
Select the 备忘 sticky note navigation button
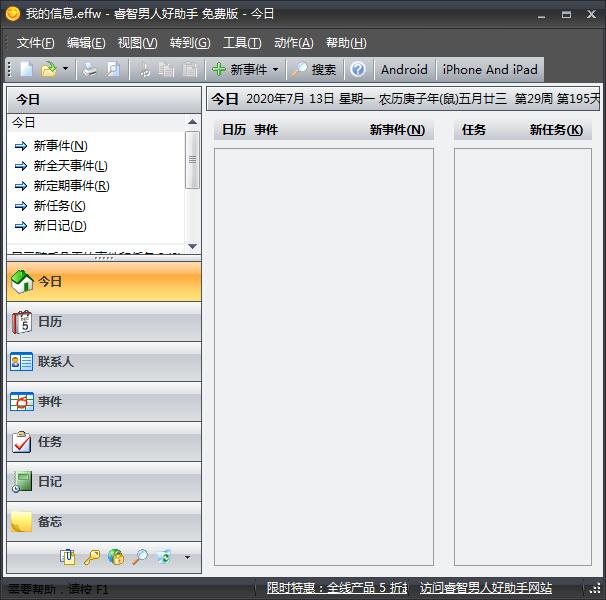[104, 522]
